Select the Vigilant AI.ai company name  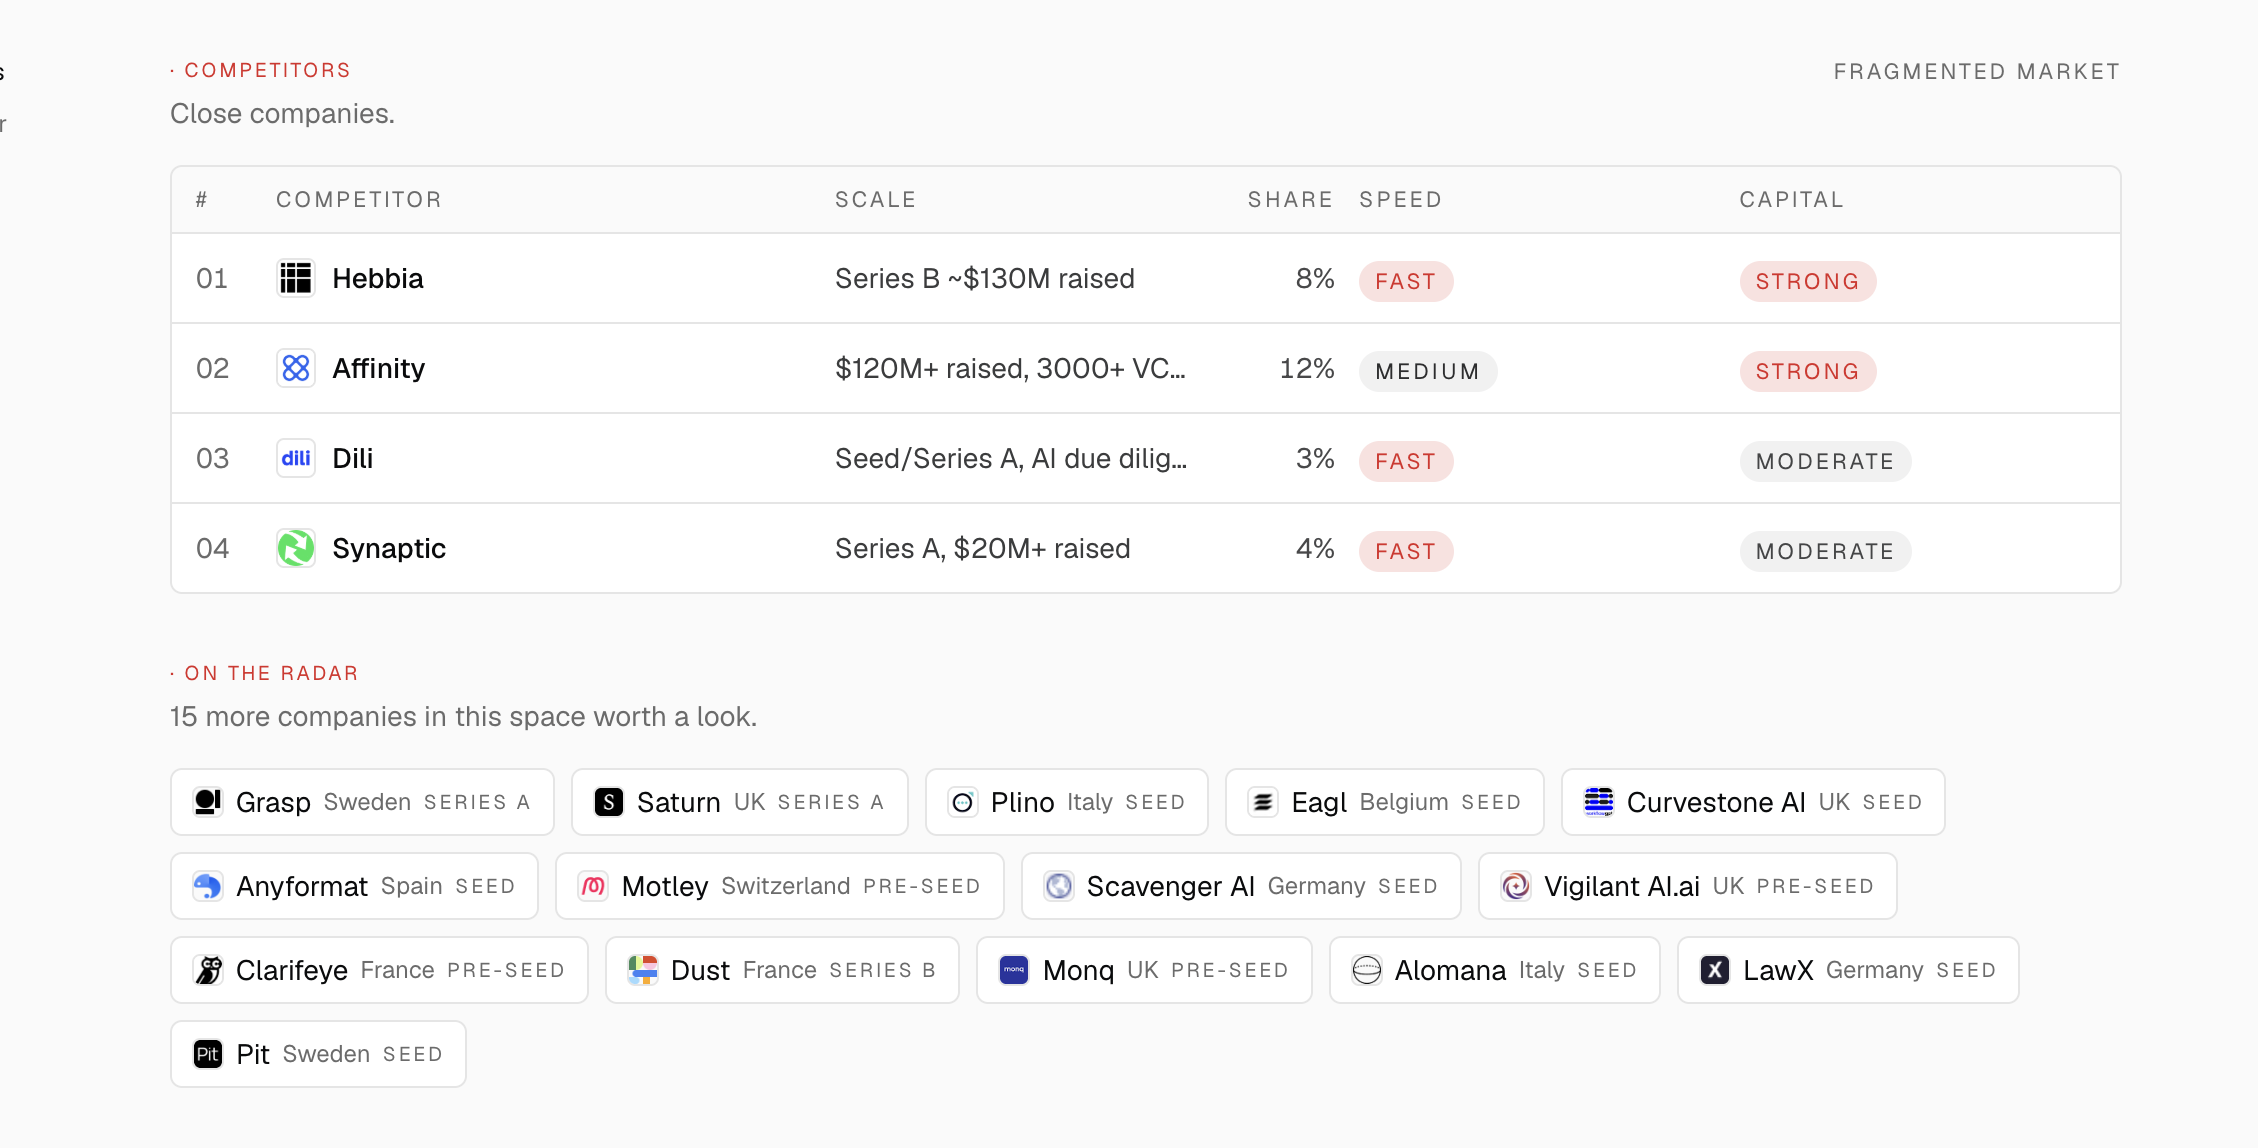pyautogui.click(x=1622, y=886)
